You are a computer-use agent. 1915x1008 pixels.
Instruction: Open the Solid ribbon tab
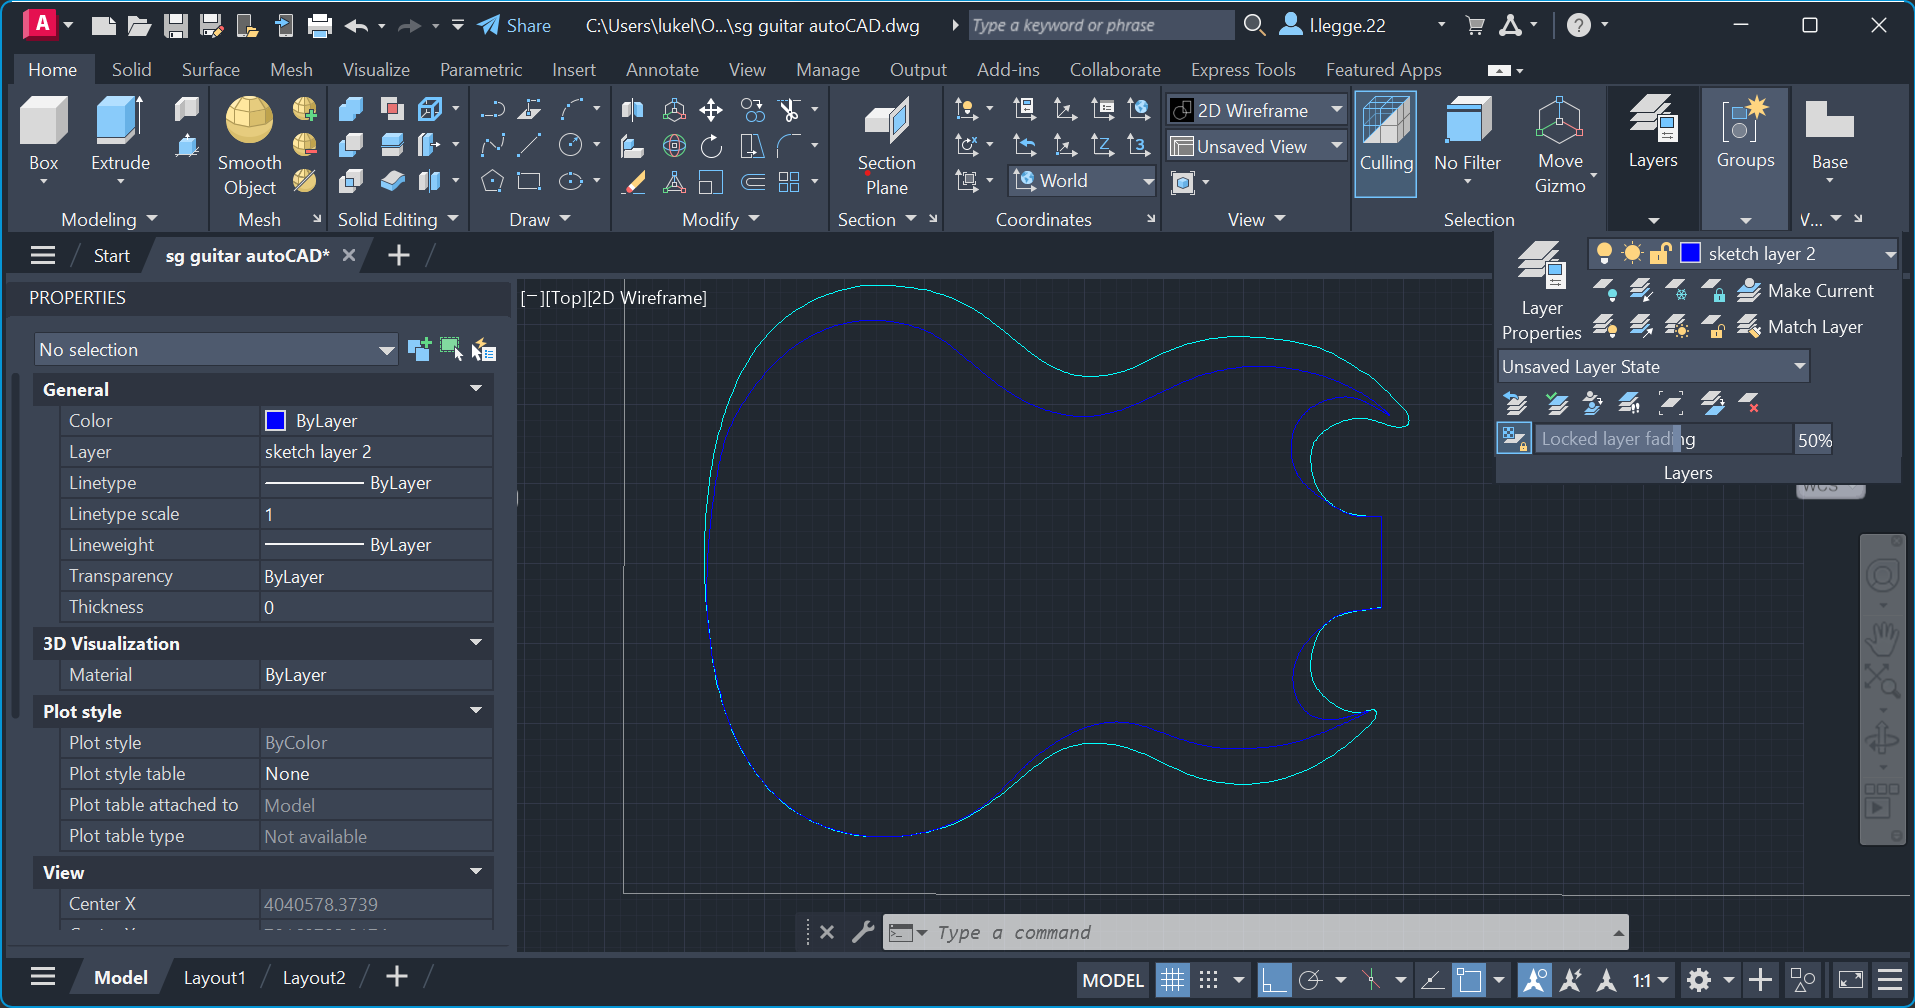(131, 69)
